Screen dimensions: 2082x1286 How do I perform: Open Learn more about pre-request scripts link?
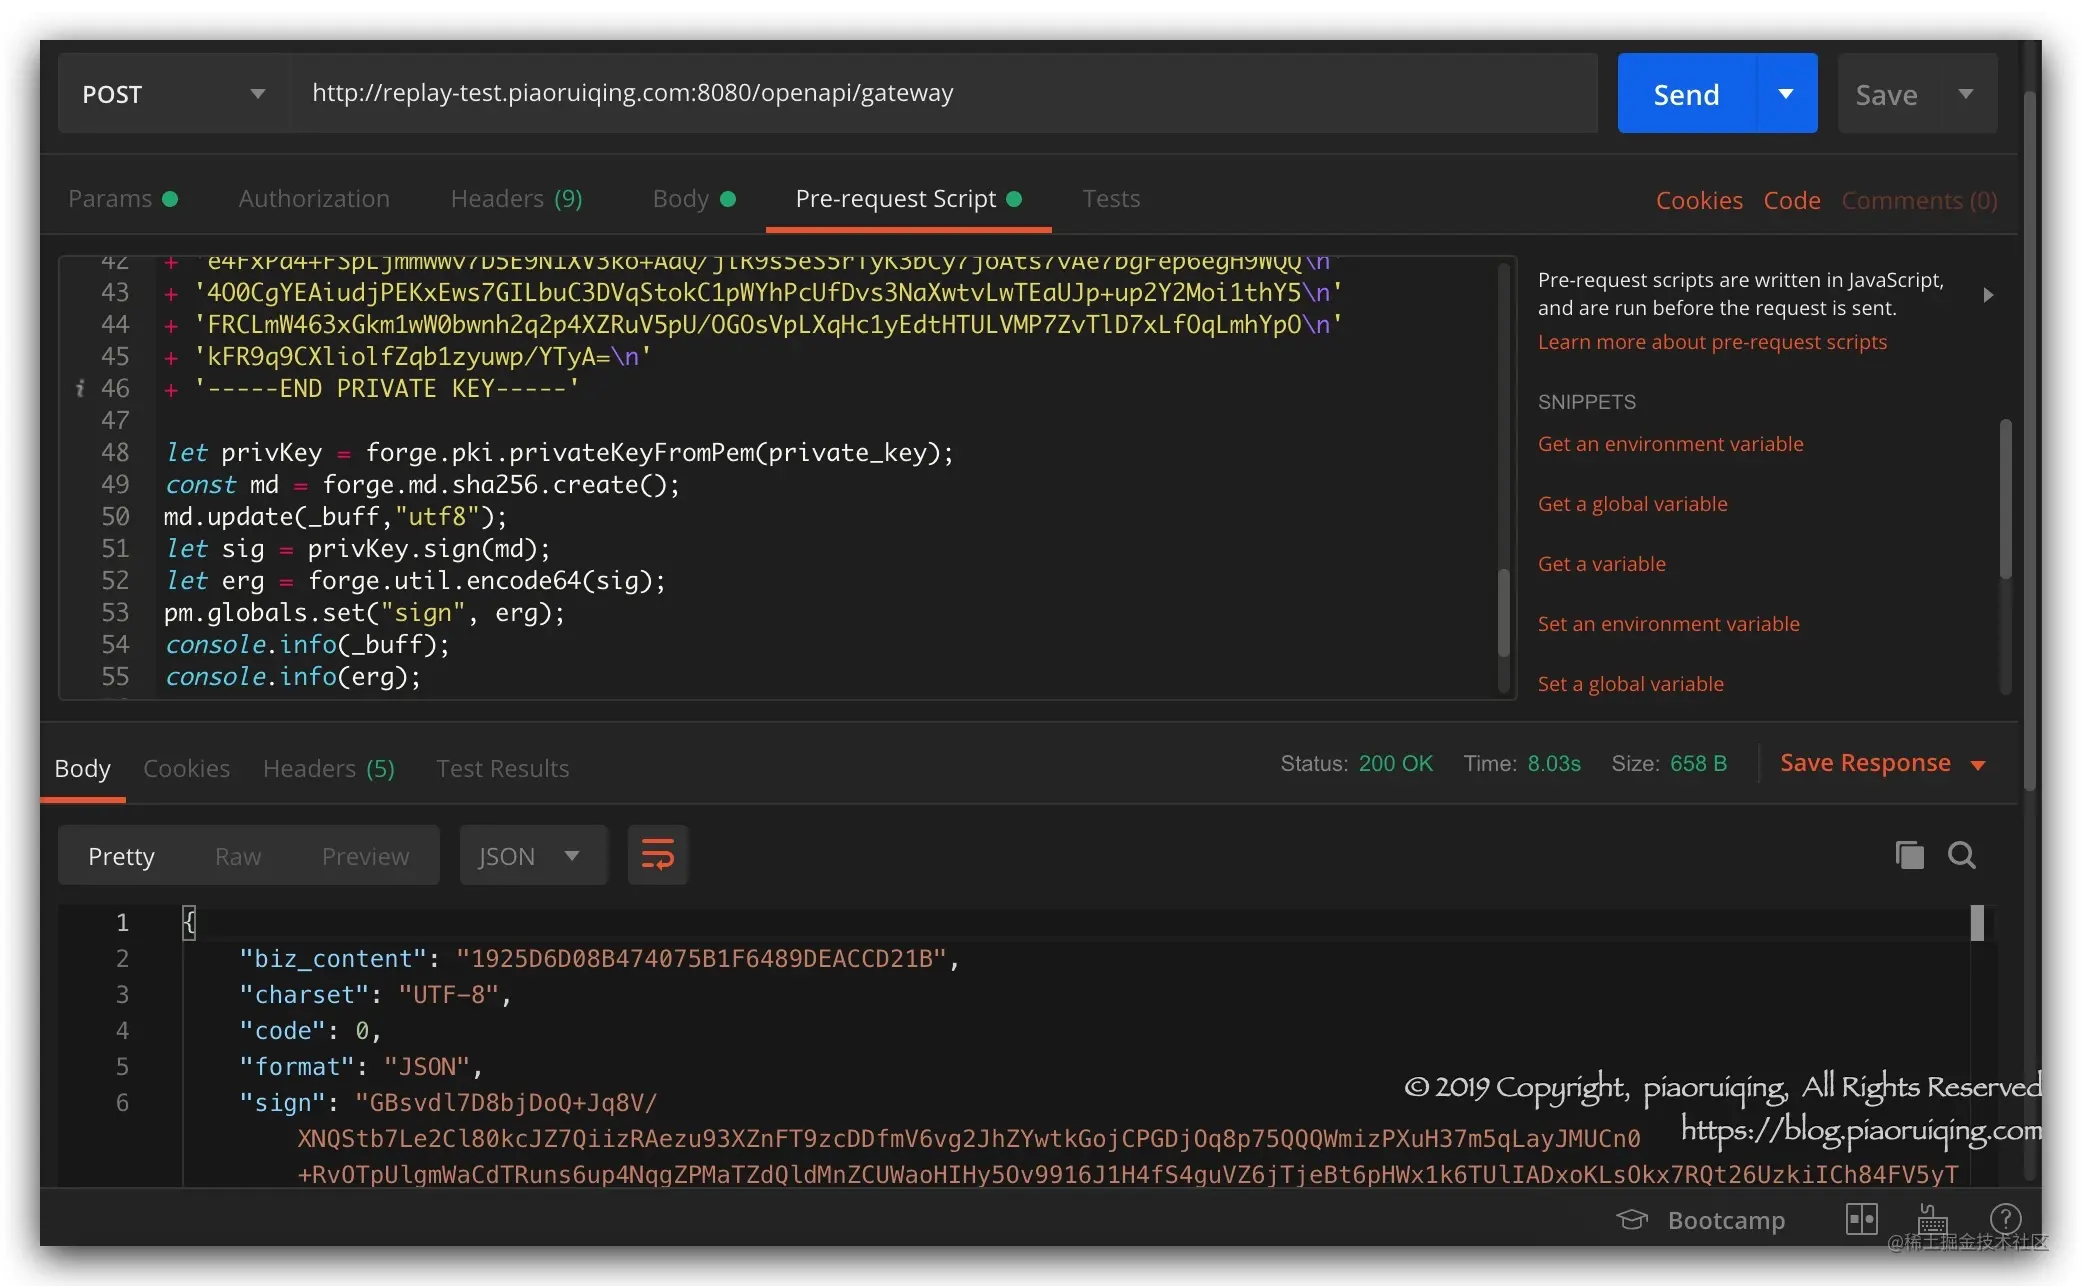(x=1712, y=342)
